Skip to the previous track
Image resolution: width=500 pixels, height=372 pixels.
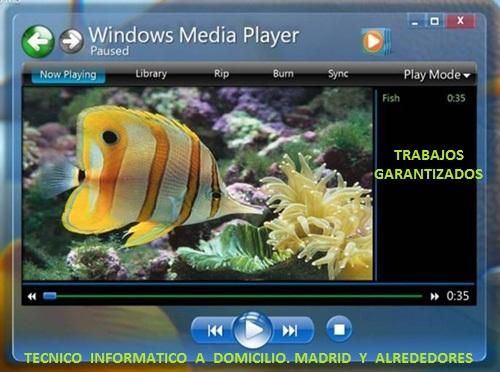click(215, 331)
